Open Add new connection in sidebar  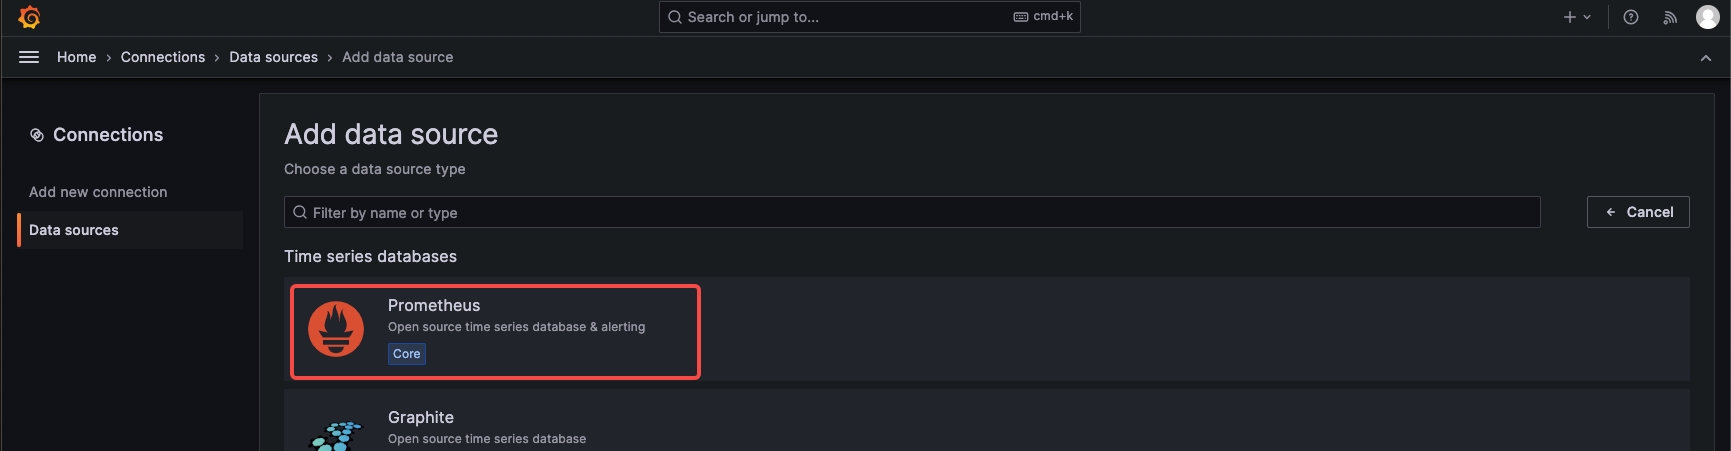98,192
